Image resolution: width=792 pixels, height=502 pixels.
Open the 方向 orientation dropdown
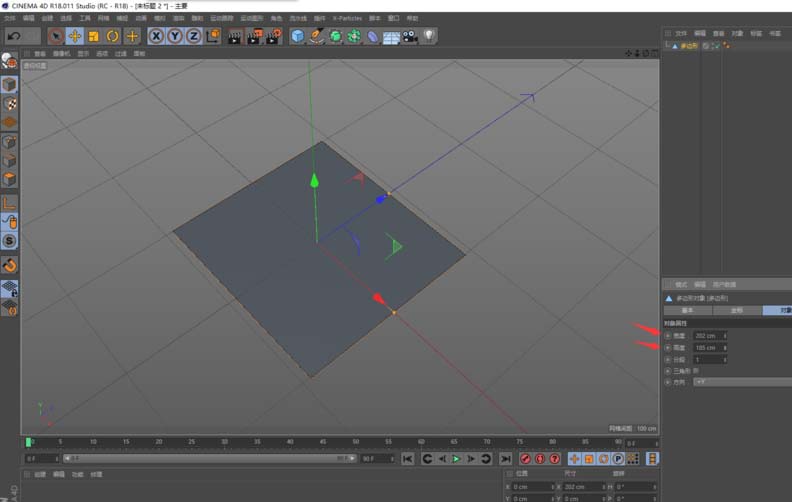pyautogui.click(x=742, y=382)
